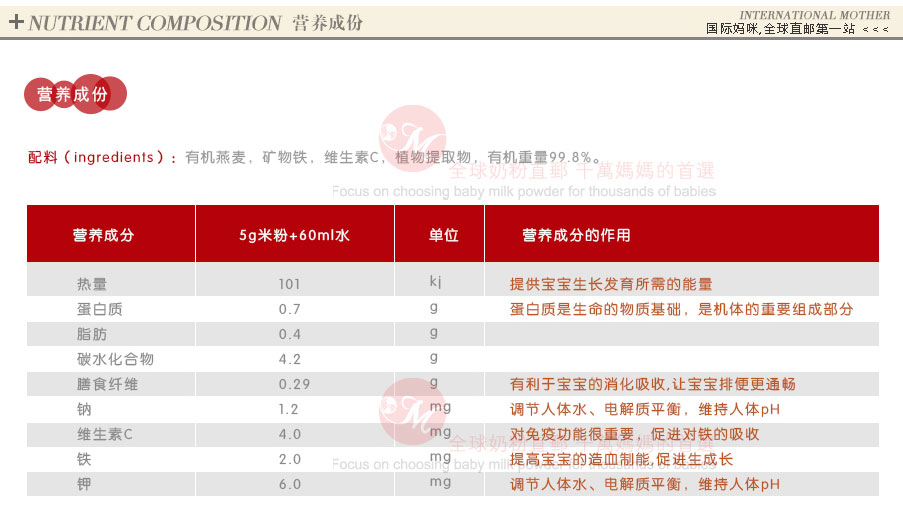Click the <<< arrows at top right
This screenshot has height=520, width=903.
(875, 30)
